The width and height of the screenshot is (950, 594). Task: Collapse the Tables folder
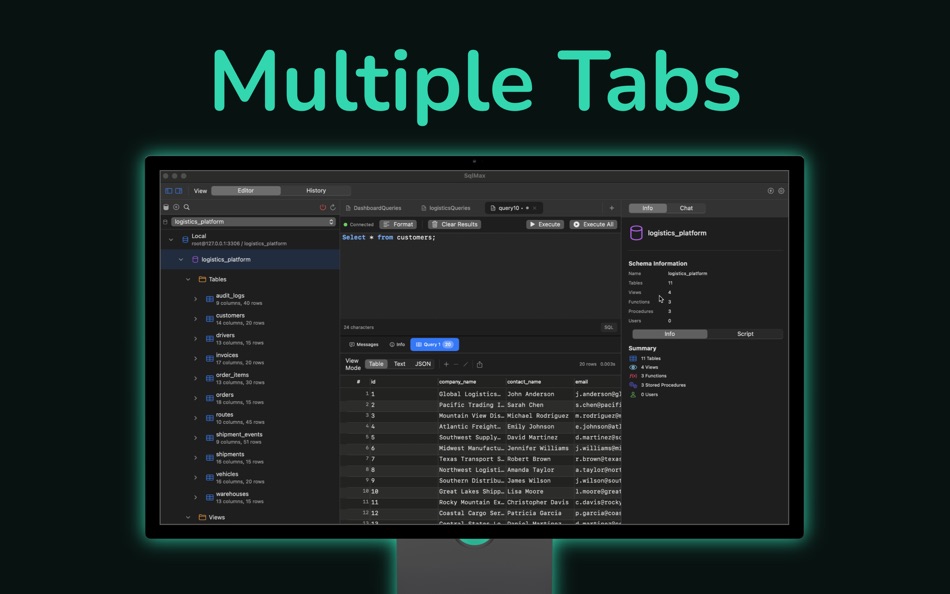coord(189,279)
